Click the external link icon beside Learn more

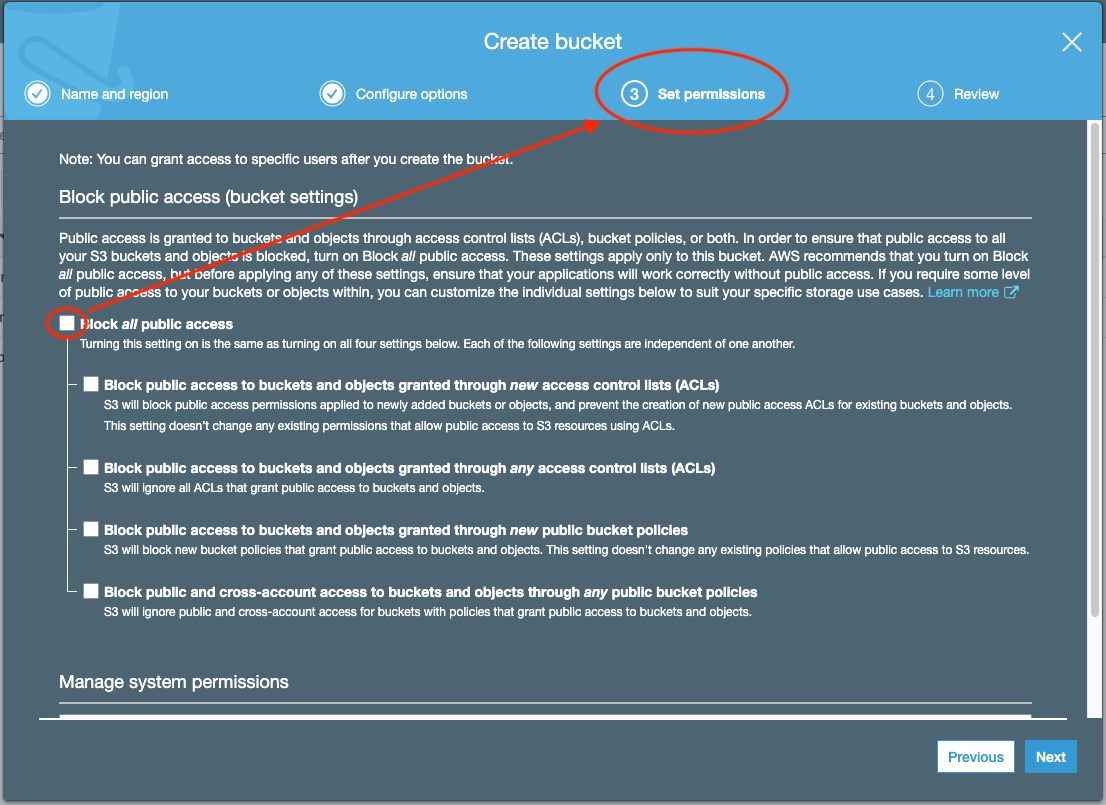(x=1011, y=292)
